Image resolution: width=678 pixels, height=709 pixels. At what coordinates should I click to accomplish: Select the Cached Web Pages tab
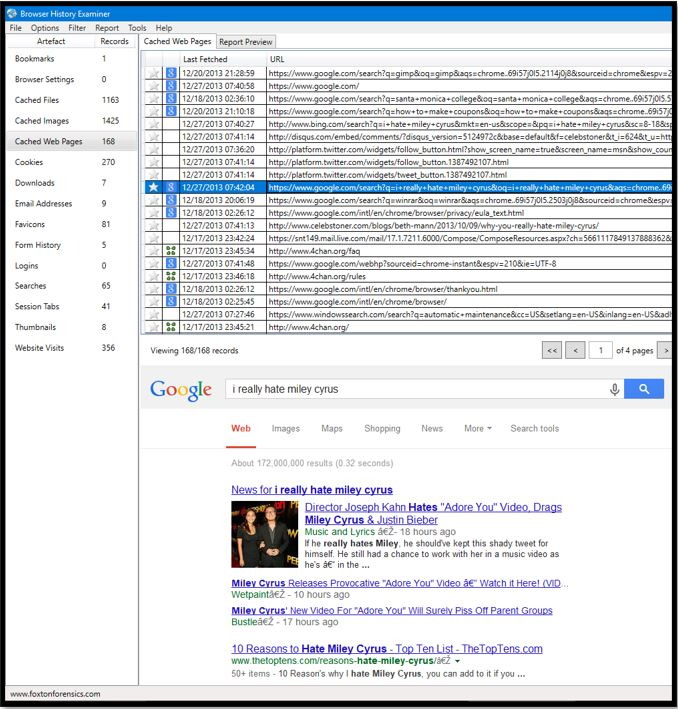pos(177,41)
